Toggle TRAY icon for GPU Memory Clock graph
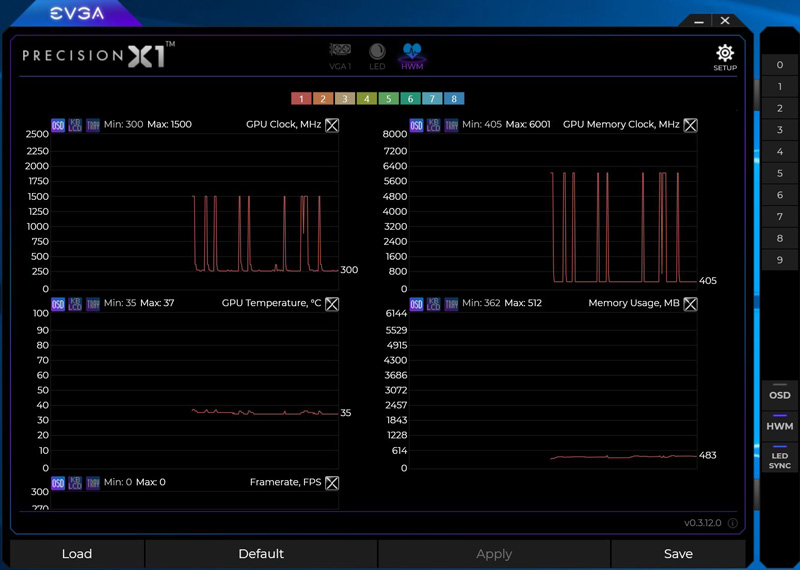This screenshot has width=800, height=570. (x=451, y=125)
